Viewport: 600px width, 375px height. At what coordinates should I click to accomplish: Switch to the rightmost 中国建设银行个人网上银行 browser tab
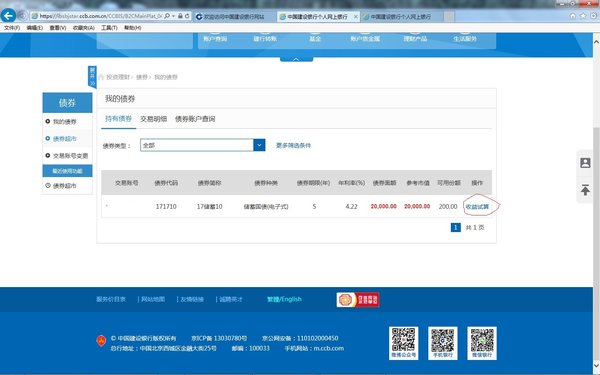401,16
